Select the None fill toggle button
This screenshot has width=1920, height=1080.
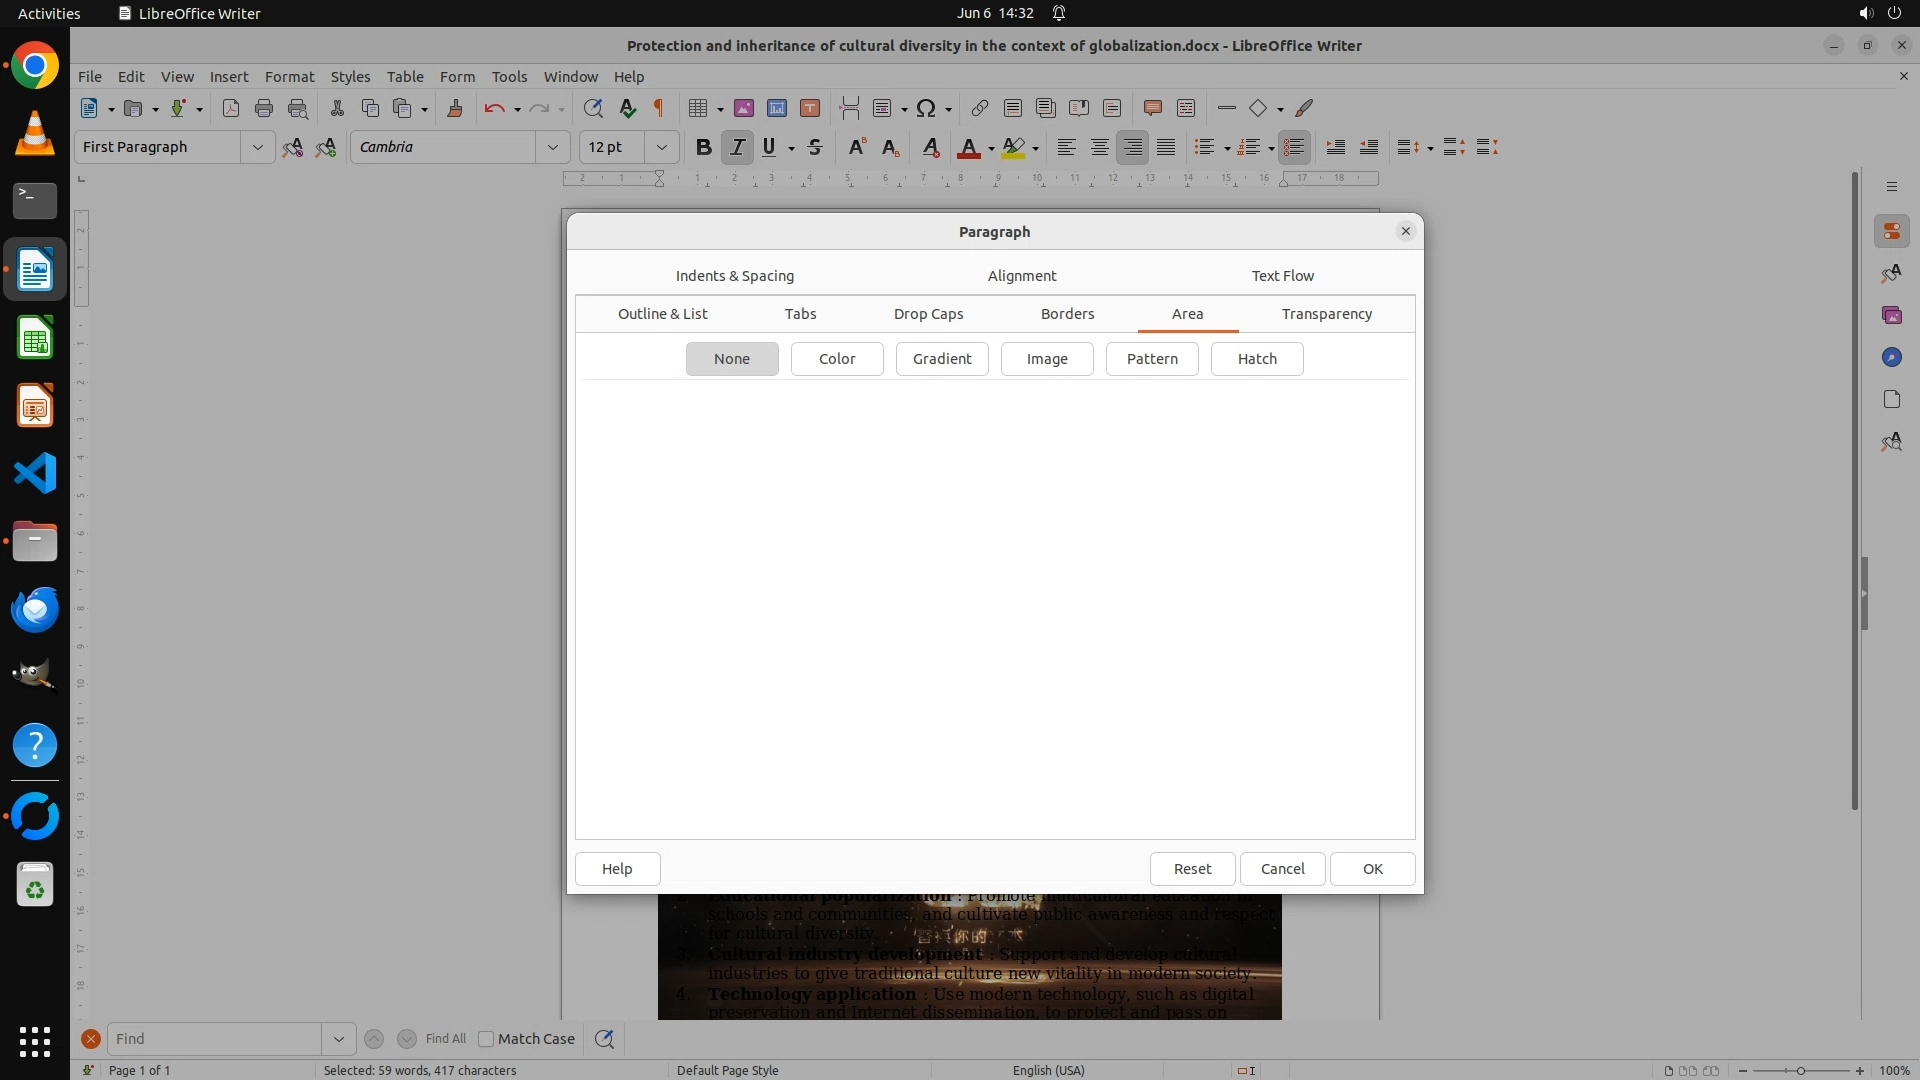coord(732,359)
